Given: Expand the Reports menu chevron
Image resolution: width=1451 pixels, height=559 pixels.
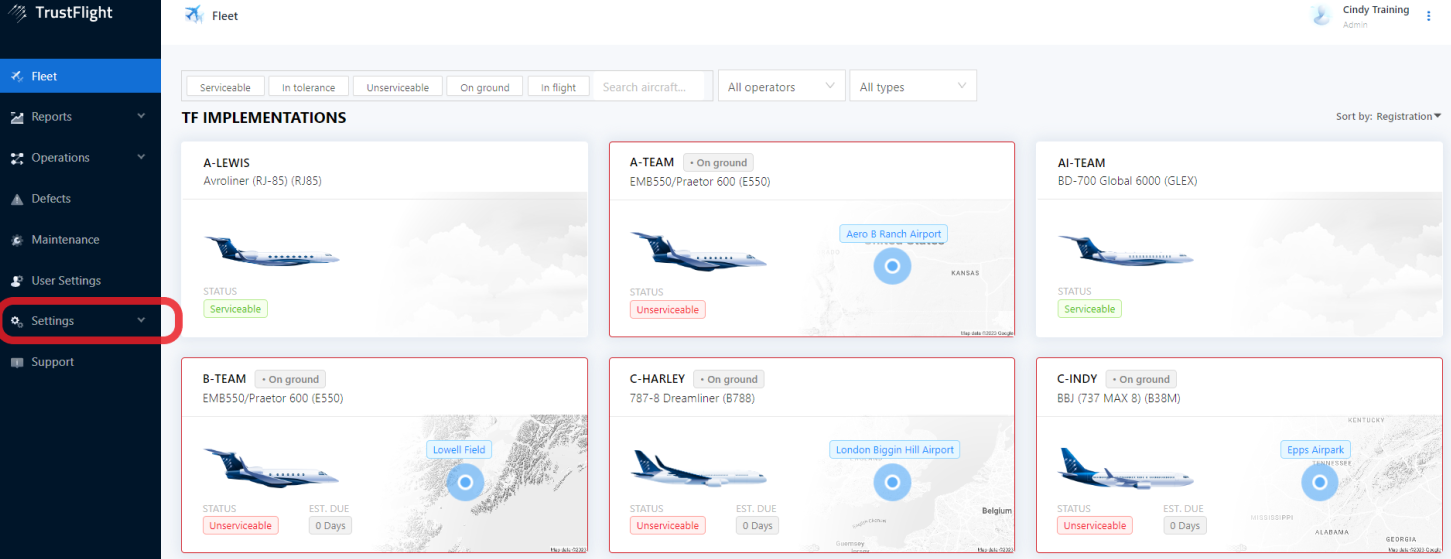Looking at the screenshot, I should [x=141, y=116].
